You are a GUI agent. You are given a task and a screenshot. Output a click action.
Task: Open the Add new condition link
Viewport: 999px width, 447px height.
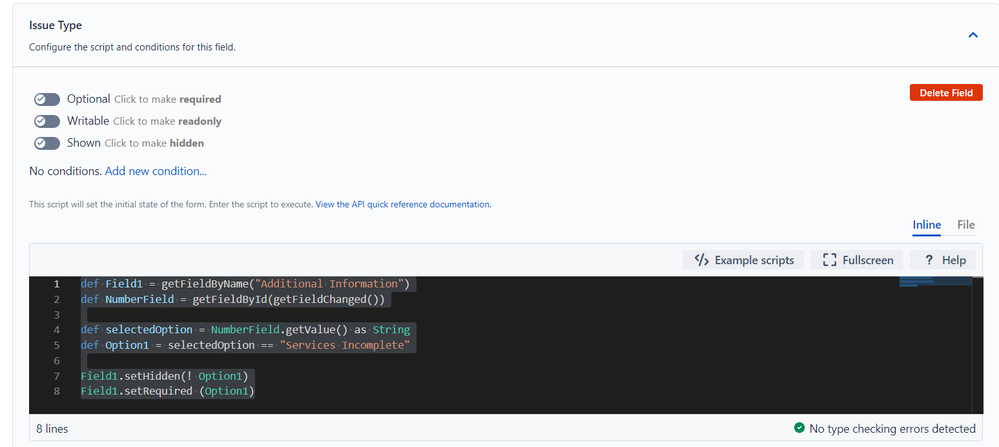pos(155,171)
